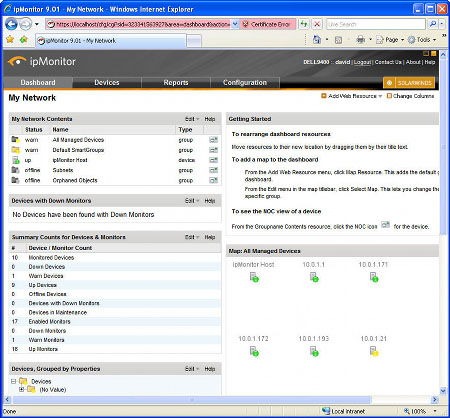Switch to the Devices tab
This screenshot has width=450, height=418.
[107, 83]
